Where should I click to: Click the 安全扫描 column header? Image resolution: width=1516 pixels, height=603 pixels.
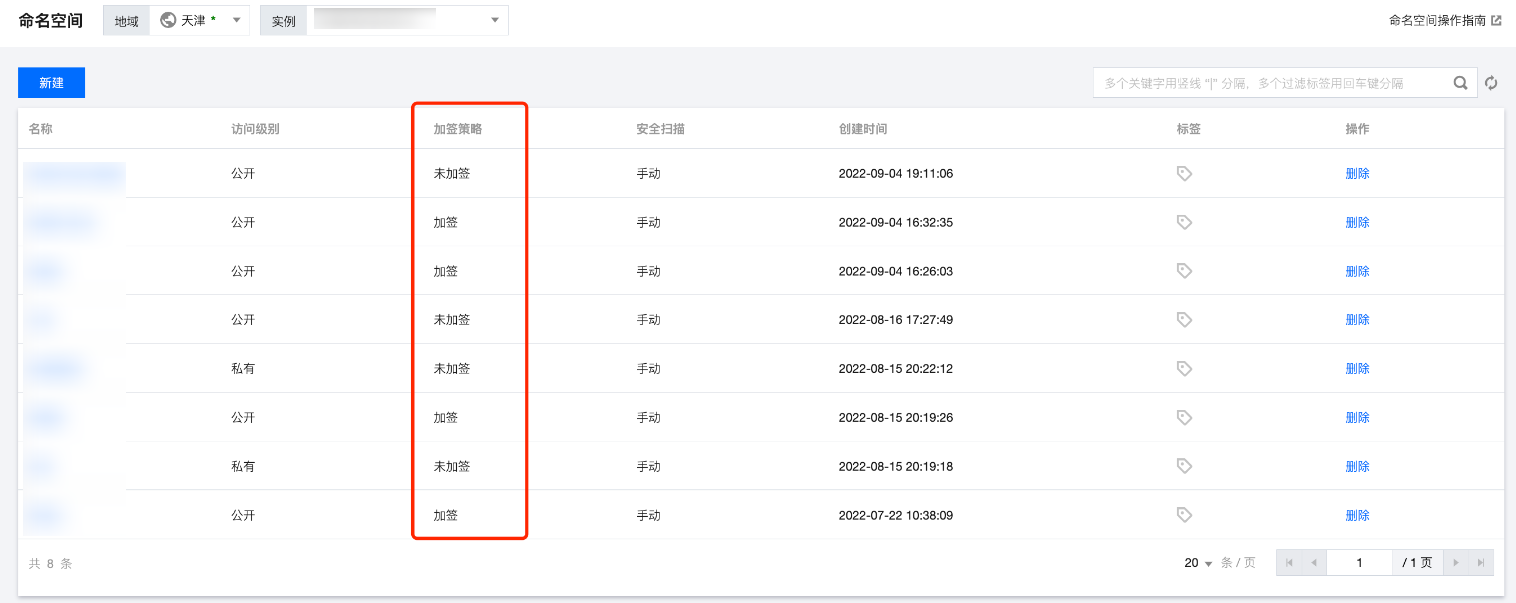[660, 129]
